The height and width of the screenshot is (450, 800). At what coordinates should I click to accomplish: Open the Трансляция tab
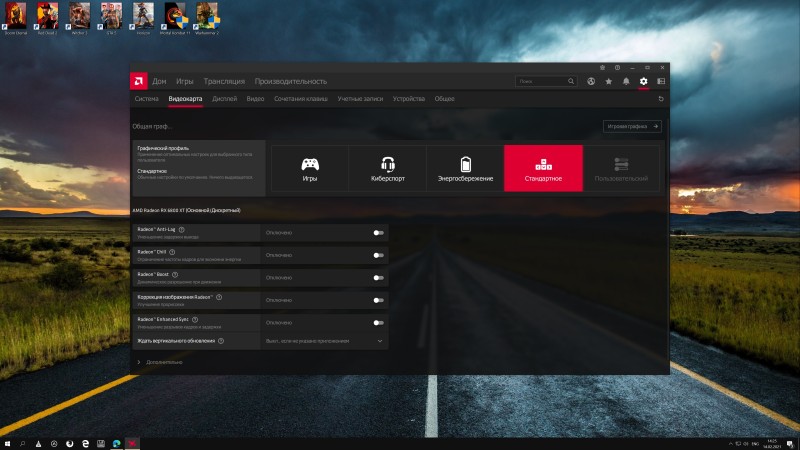click(x=224, y=81)
